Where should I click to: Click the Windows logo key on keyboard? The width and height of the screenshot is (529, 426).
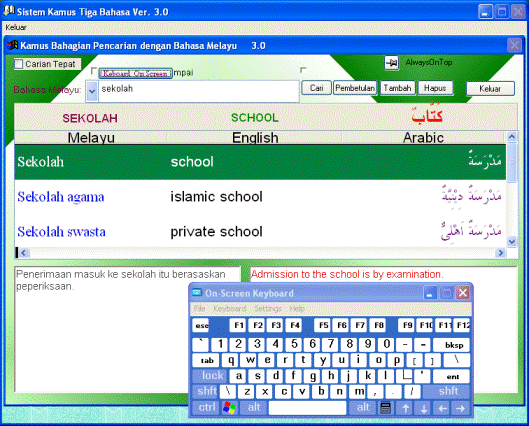[x=229, y=408]
